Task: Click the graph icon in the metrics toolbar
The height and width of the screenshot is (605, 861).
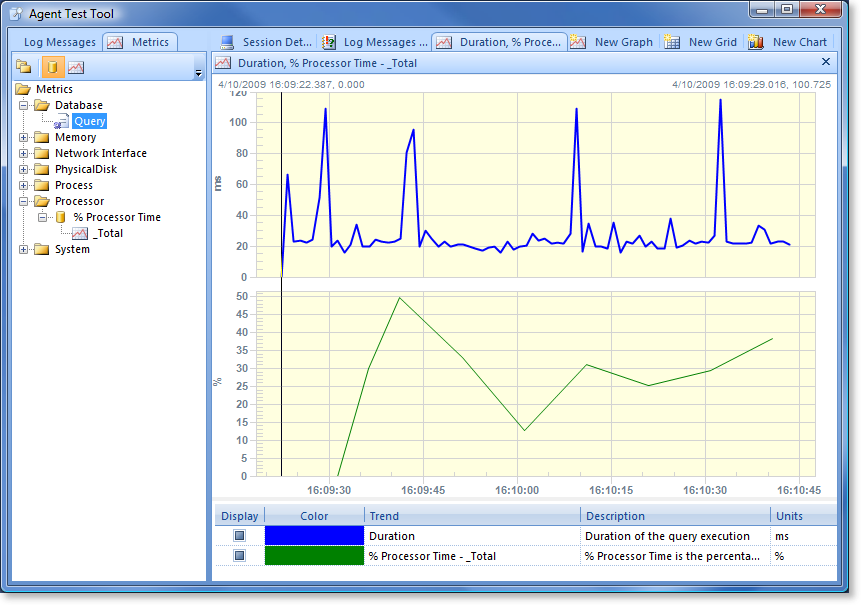Action: [x=76, y=67]
